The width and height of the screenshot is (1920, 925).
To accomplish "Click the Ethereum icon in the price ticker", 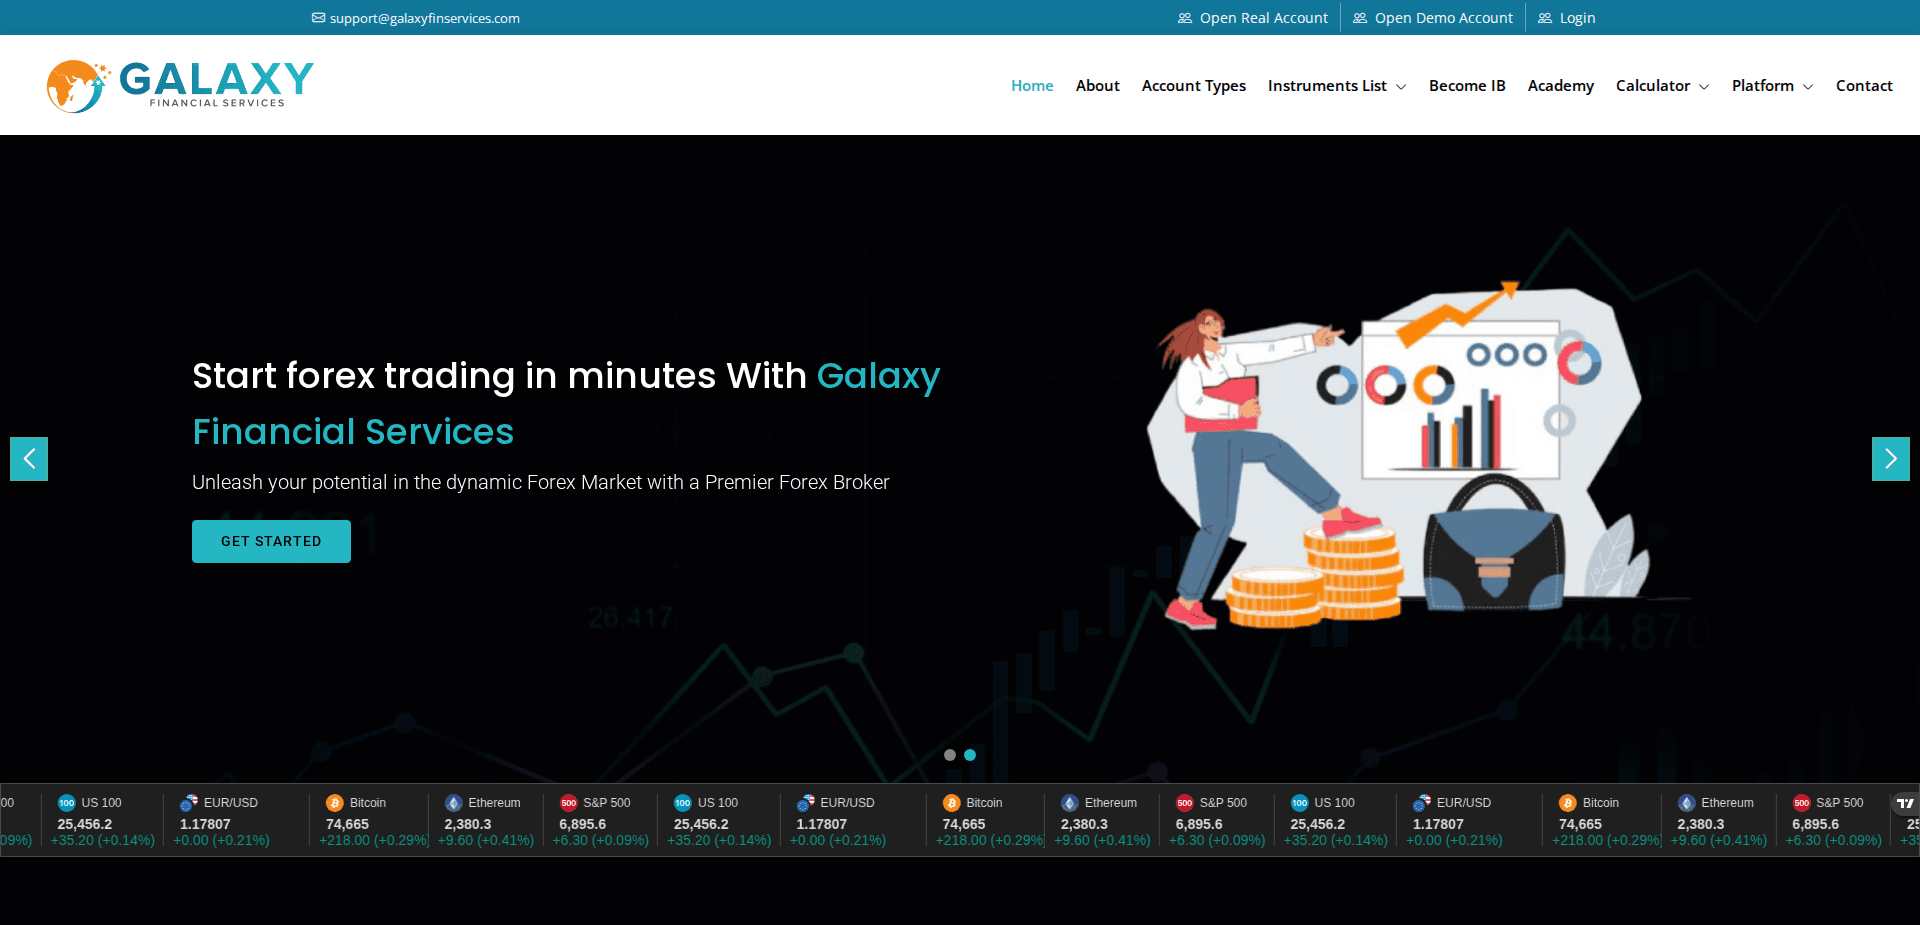I will point(455,803).
